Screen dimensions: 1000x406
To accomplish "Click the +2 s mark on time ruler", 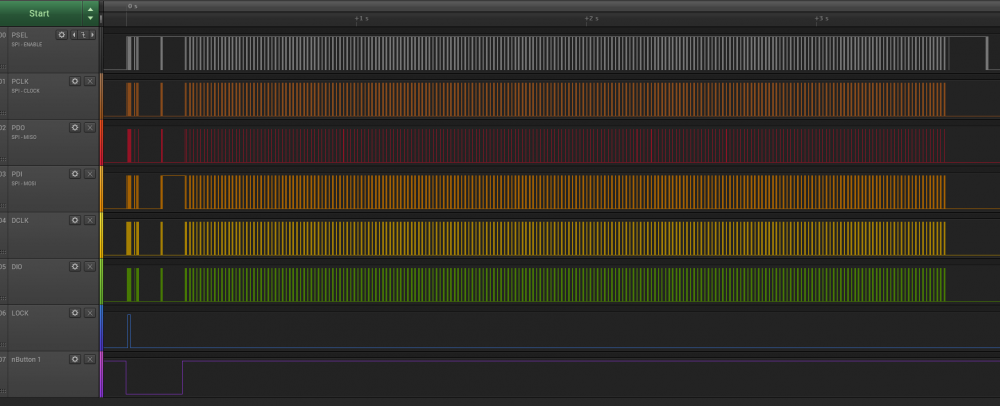I will [x=590, y=18].
